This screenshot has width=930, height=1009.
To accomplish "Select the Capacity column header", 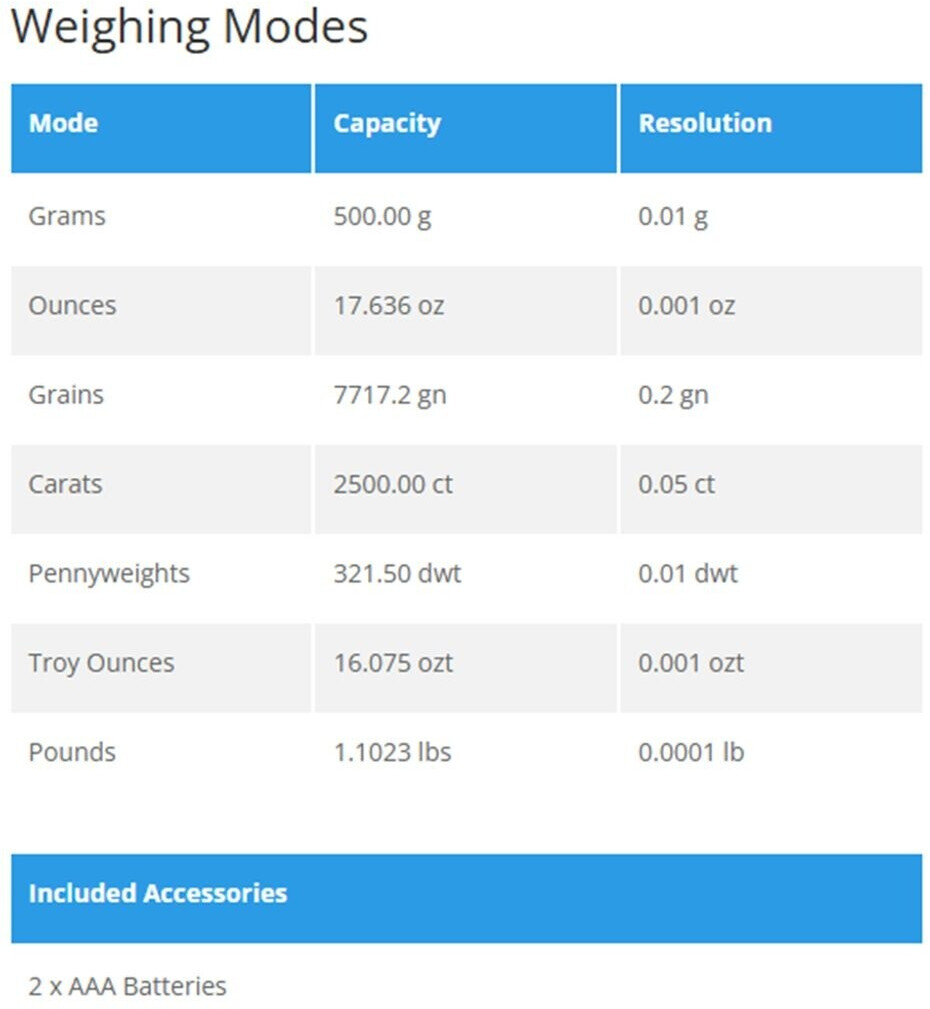I will click(387, 124).
